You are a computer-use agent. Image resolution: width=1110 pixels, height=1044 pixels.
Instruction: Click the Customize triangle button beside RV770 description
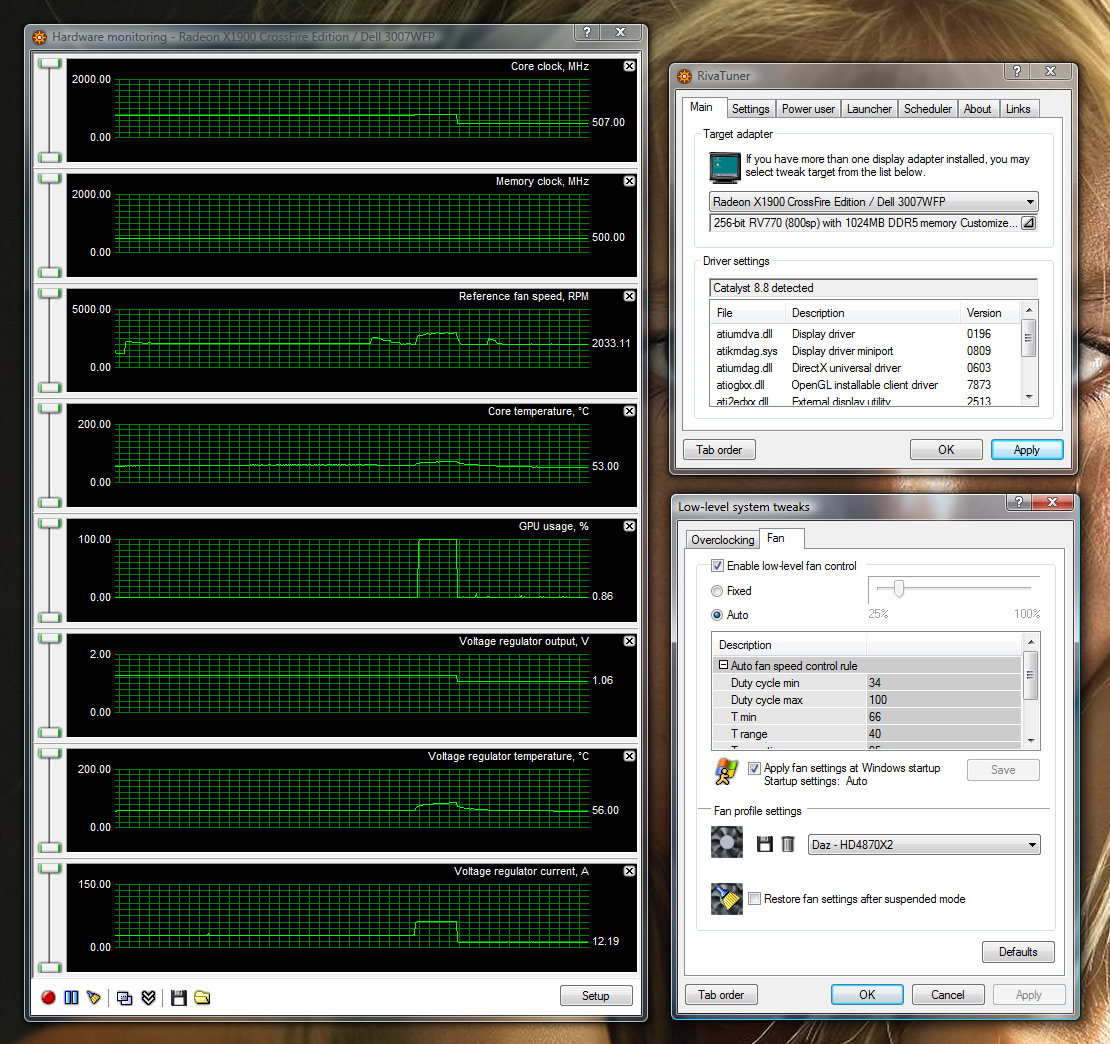tap(1029, 223)
